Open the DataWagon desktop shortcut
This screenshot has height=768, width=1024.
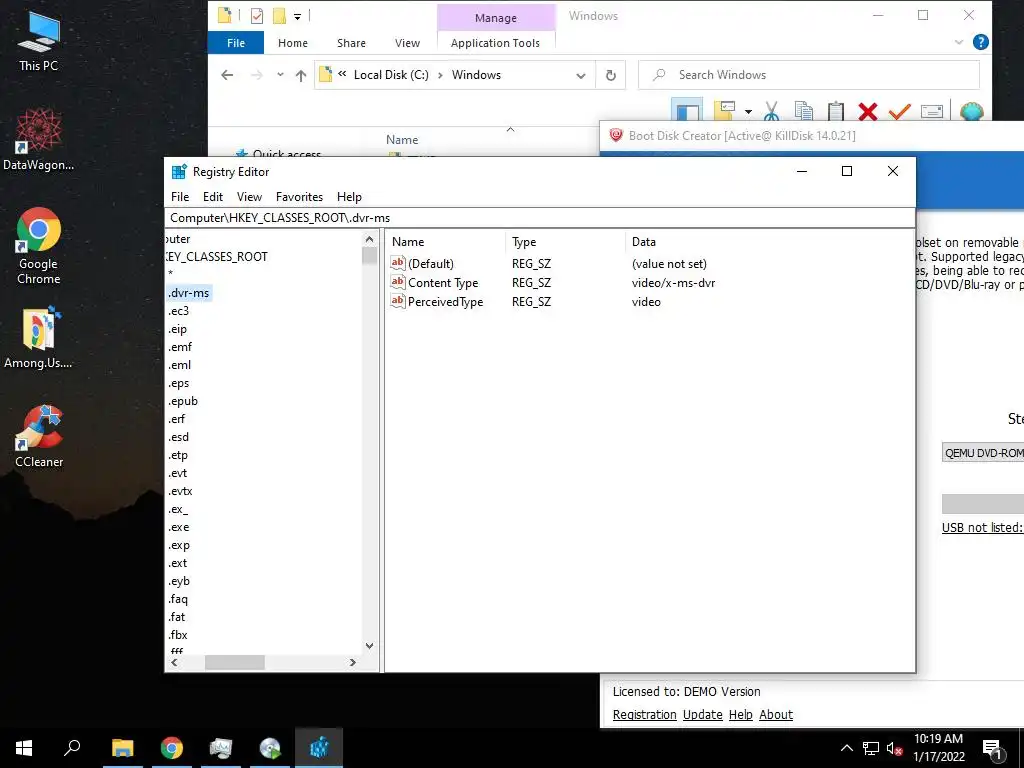pos(39,140)
